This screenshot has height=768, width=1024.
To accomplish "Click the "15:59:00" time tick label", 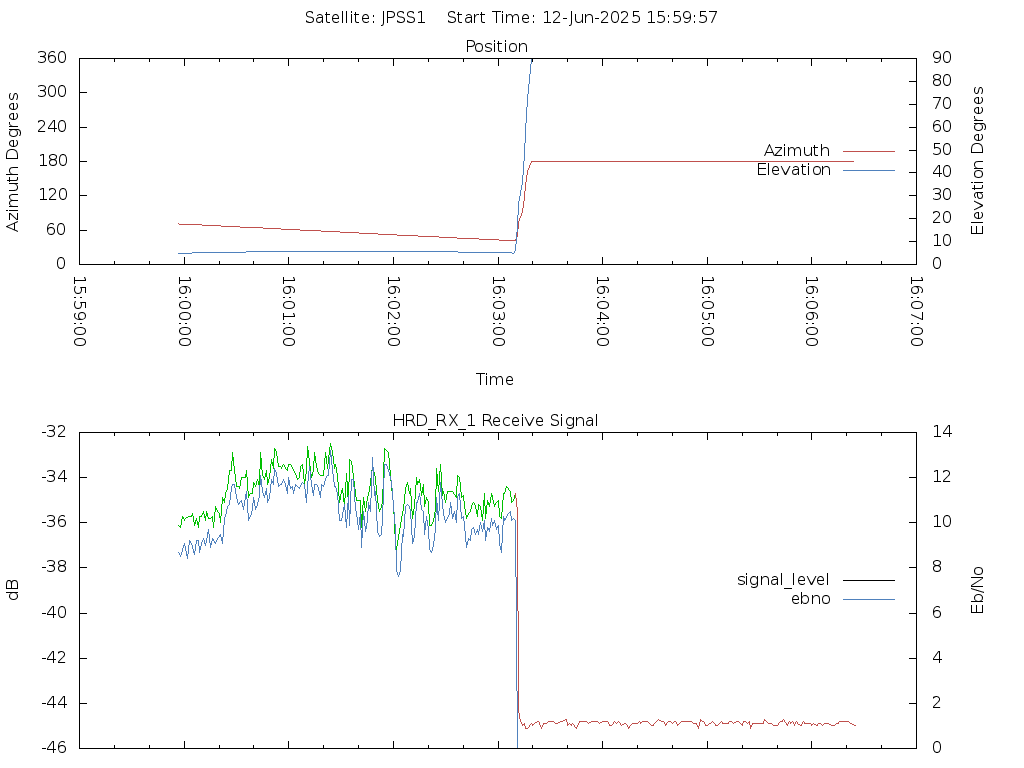I will point(80,312).
